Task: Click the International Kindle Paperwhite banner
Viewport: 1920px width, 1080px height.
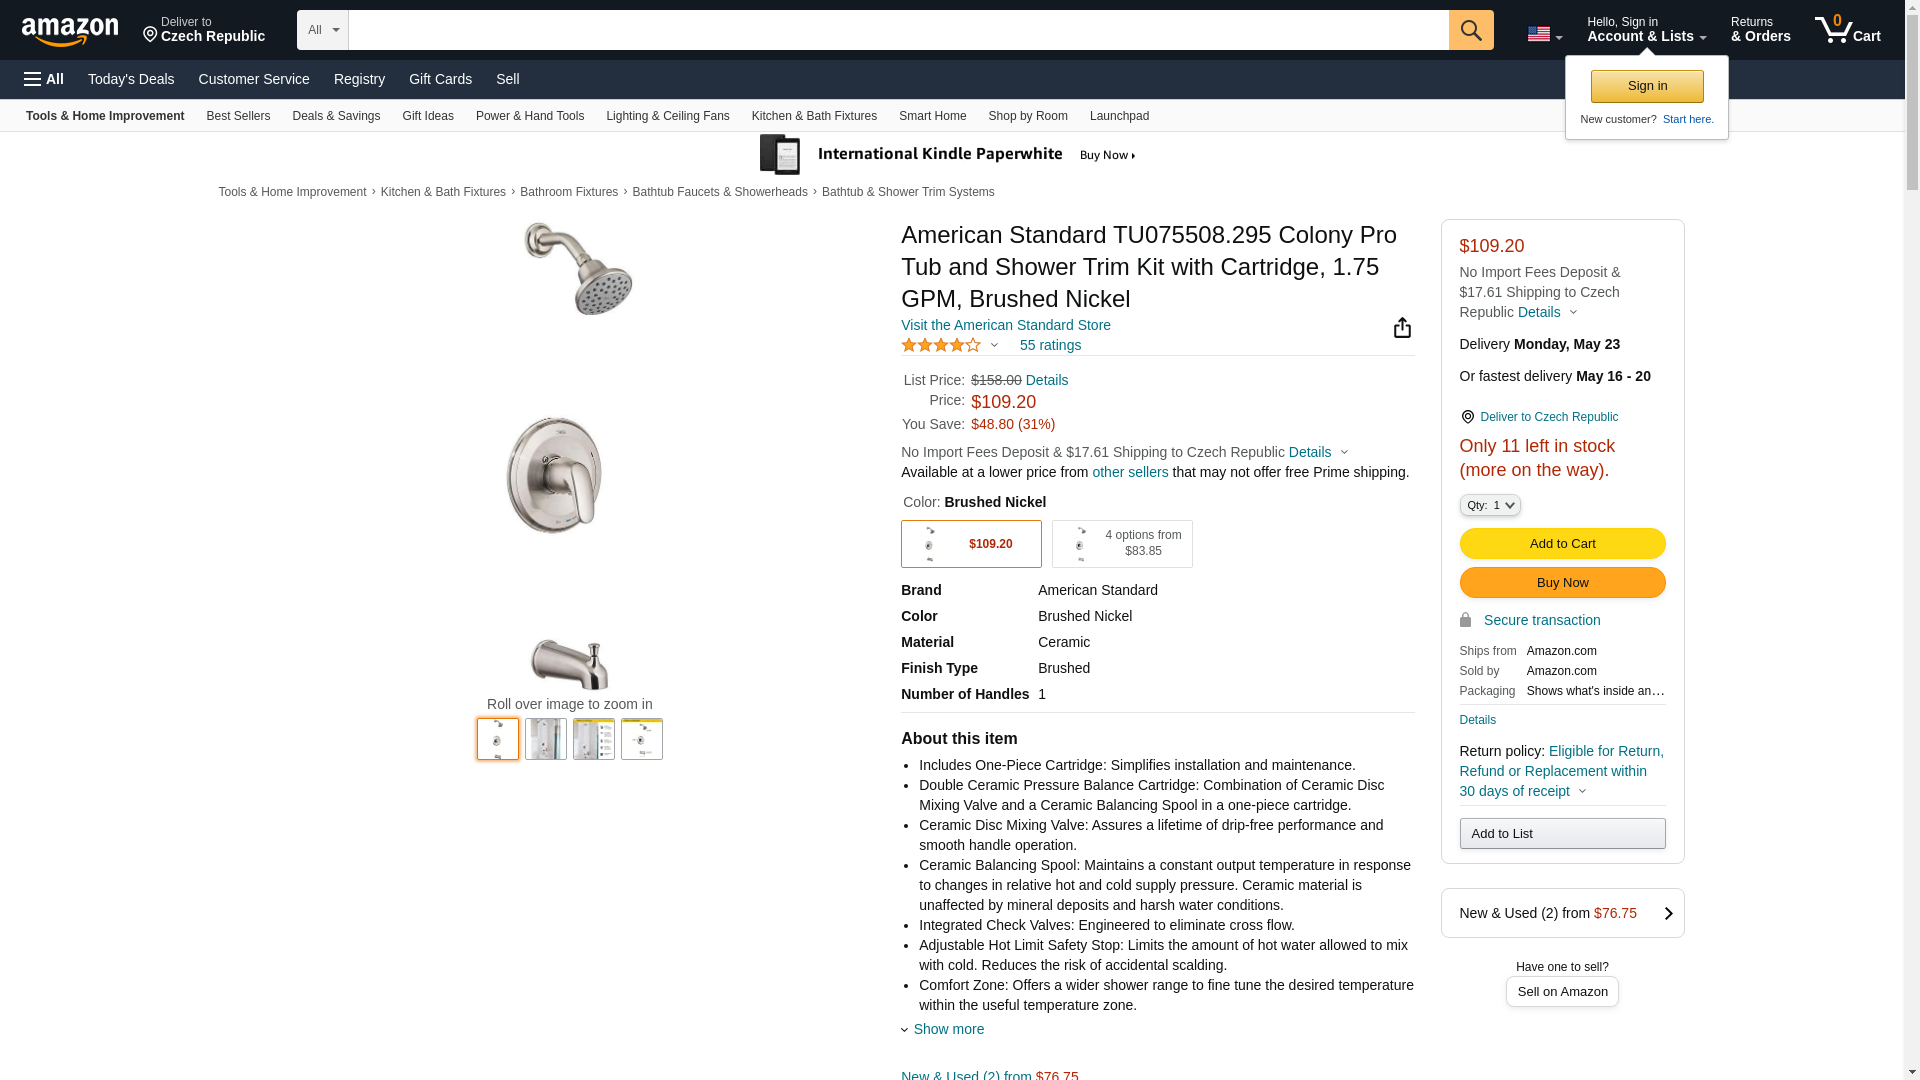Action: tap(948, 155)
